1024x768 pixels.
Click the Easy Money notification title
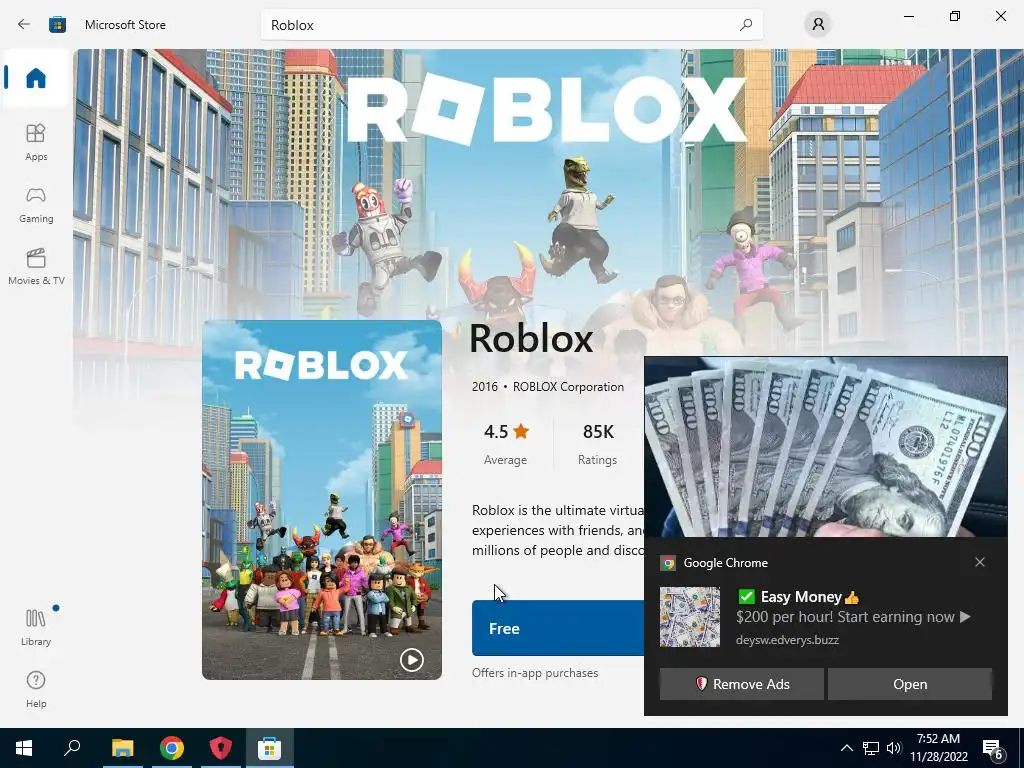click(x=799, y=597)
